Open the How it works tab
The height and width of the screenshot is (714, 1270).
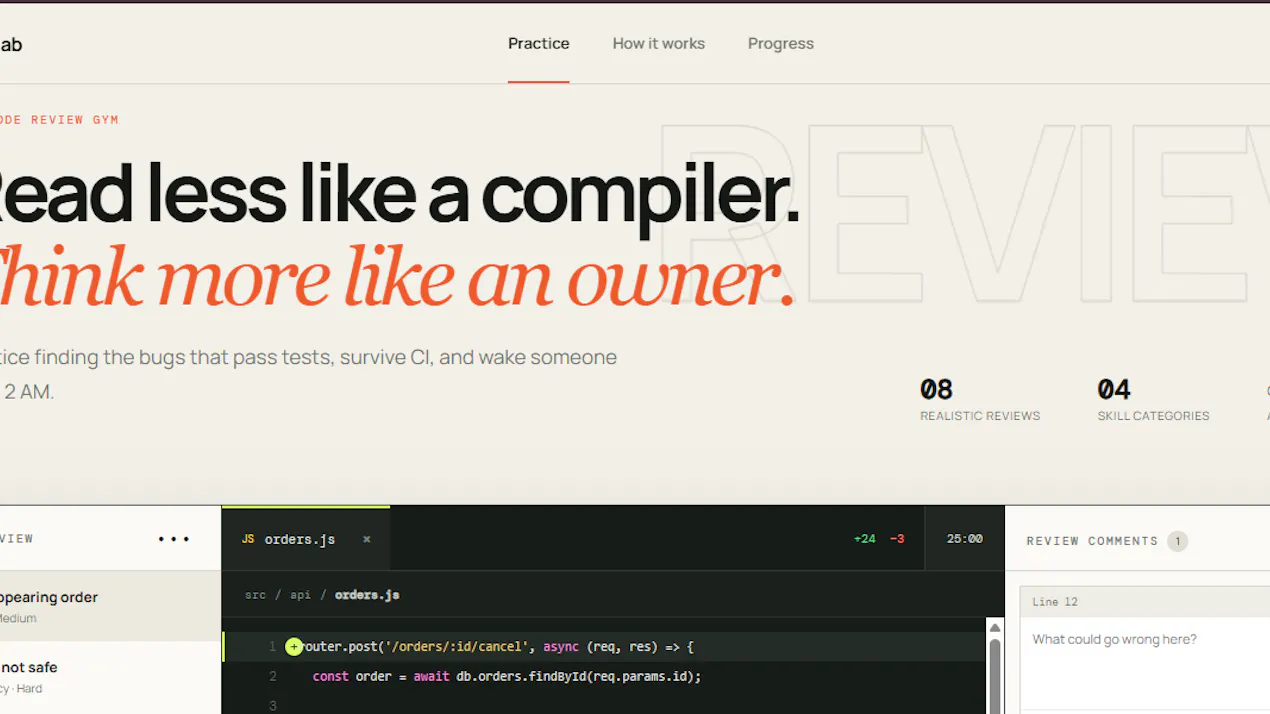[x=658, y=44]
